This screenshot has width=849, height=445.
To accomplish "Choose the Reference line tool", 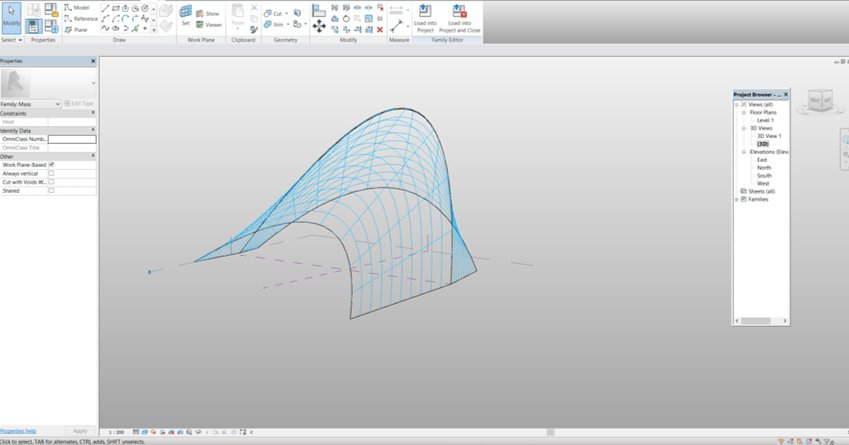I will click(x=81, y=18).
